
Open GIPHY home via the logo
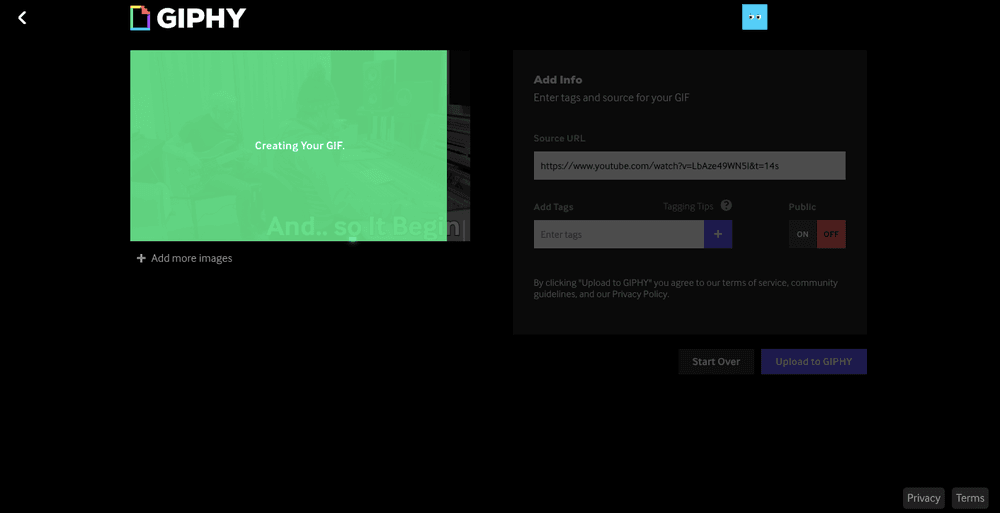pos(188,18)
